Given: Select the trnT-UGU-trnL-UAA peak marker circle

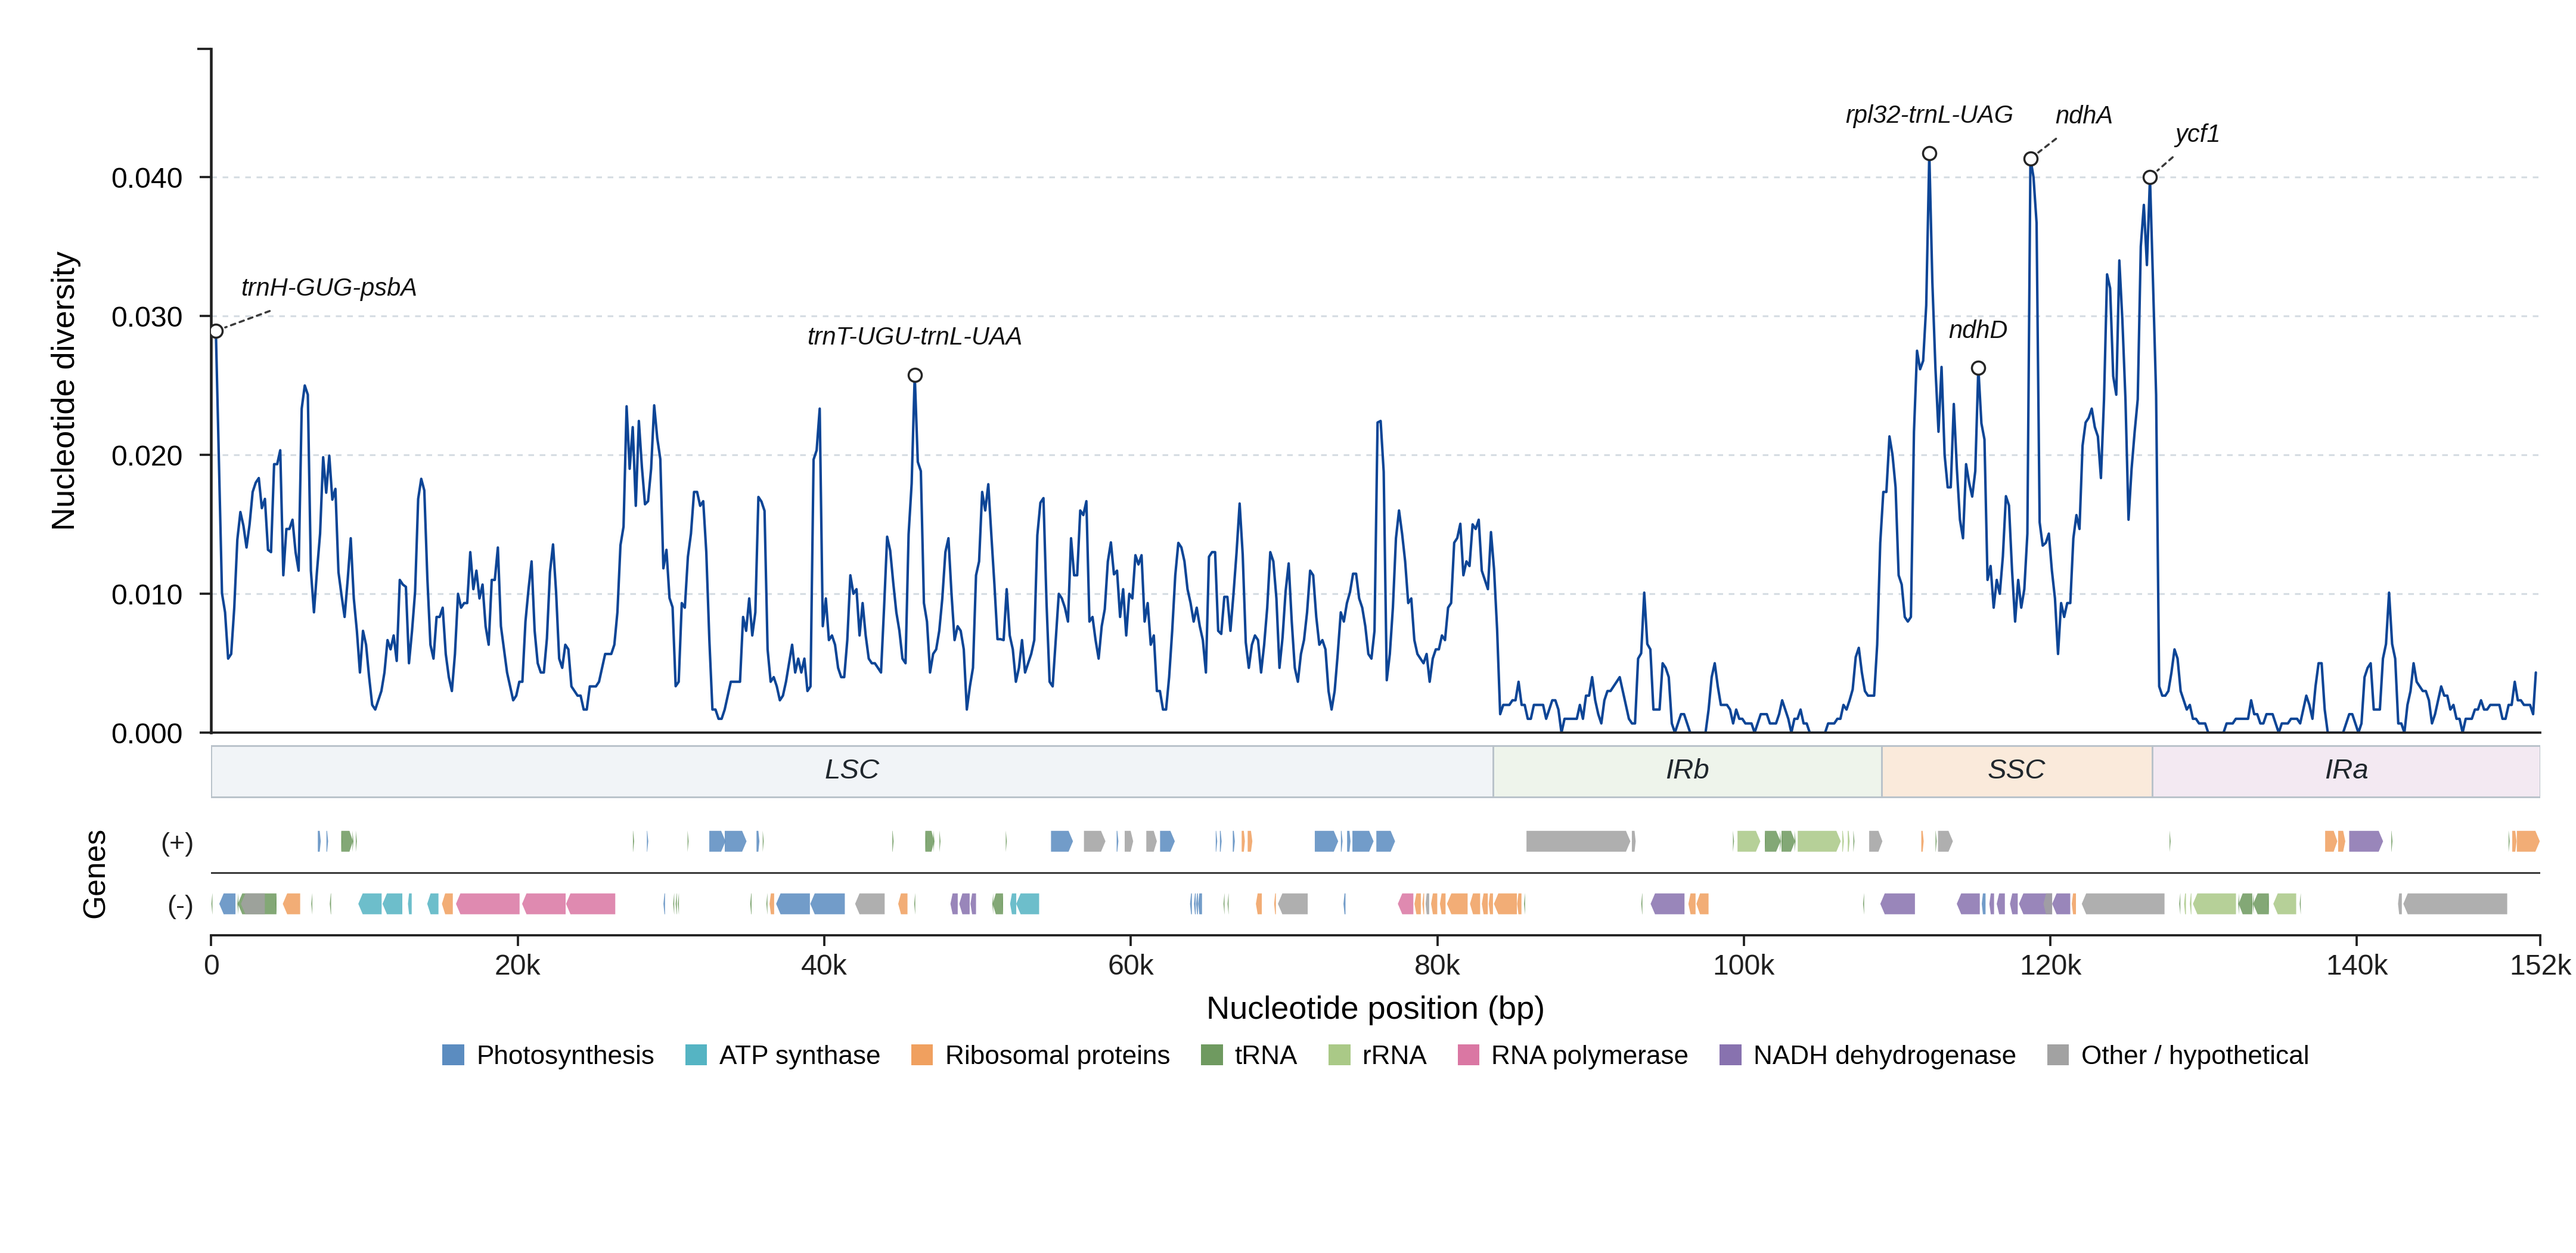Looking at the screenshot, I should (x=915, y=375).
